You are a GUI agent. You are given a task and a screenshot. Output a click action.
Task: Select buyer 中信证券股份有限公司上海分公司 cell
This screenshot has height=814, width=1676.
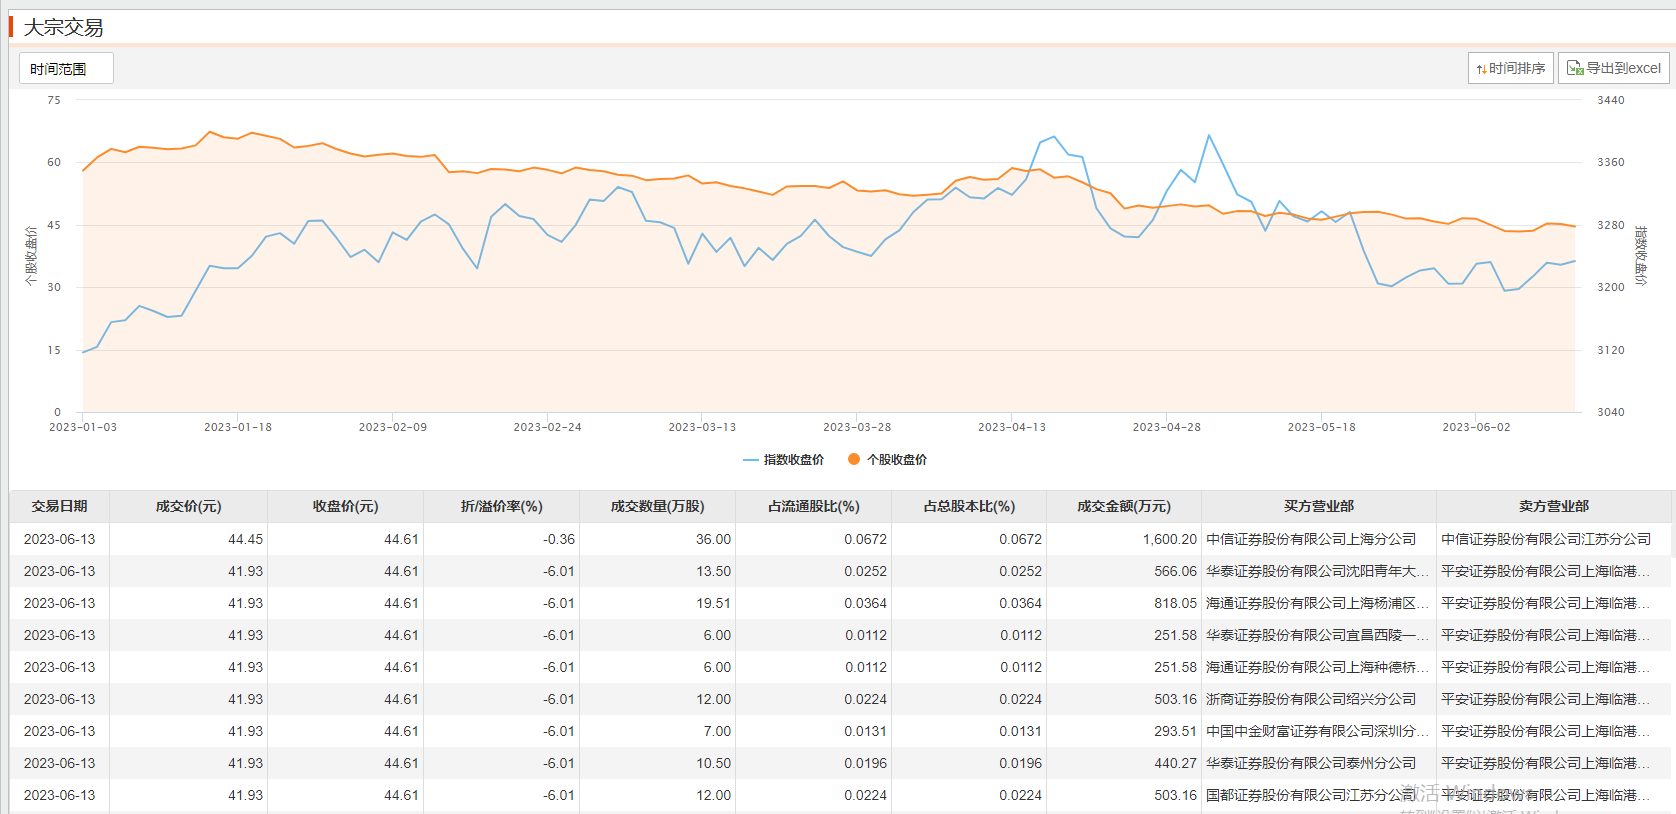pyautogui.click(x=1310, y=539)
